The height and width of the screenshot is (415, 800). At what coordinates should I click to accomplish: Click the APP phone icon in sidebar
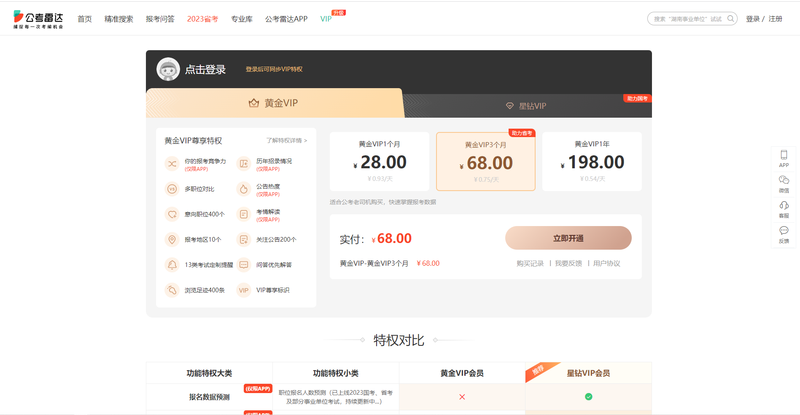pyautogui.click(x=784, y=155)
